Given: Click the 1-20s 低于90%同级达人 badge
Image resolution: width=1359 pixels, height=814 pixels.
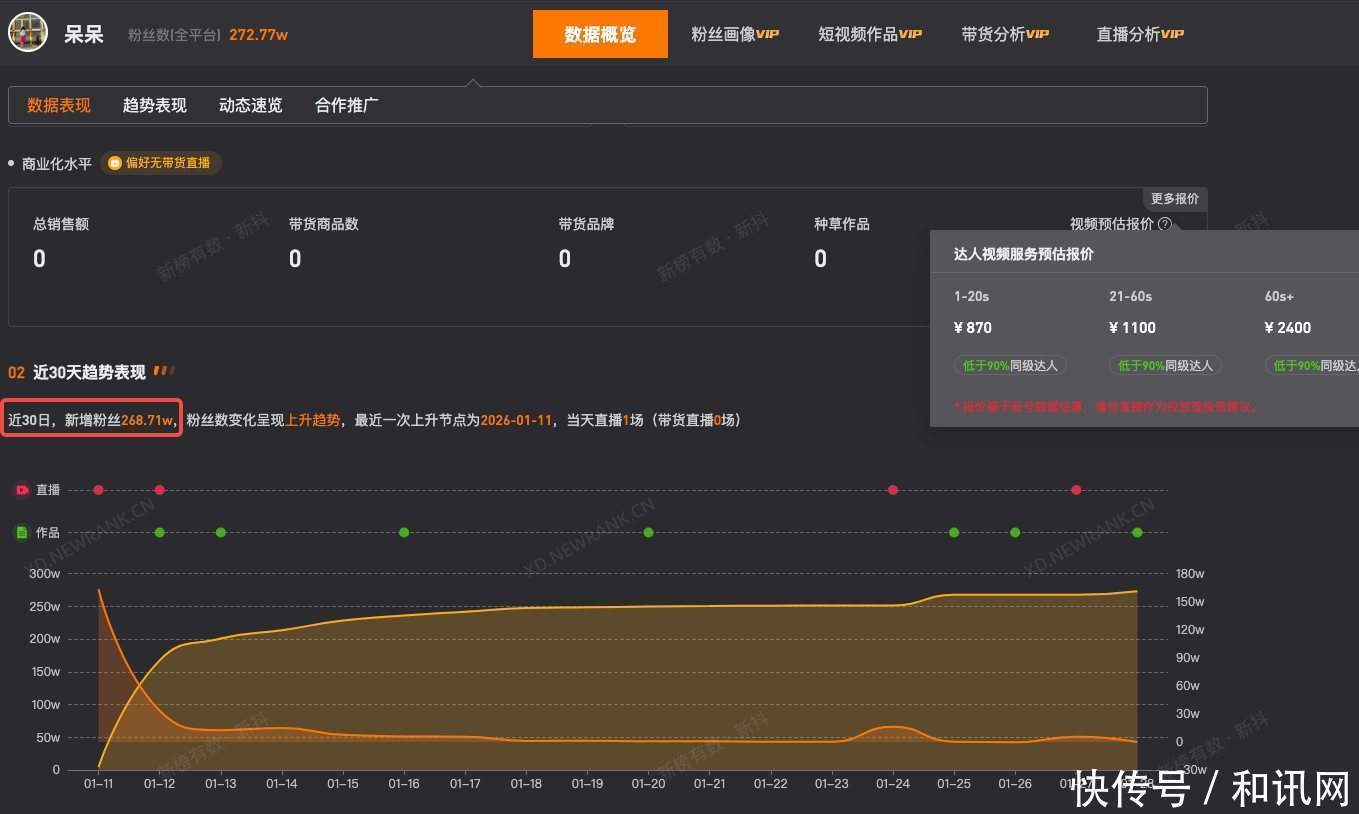Looking at the screenshot, I should click(1010, 366).
